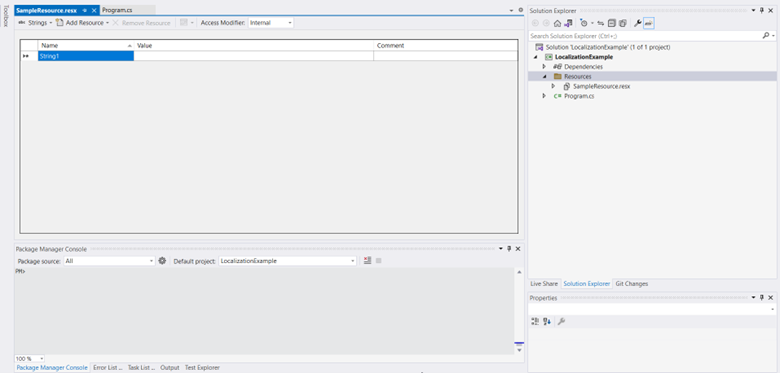Click the Solution Explorer Forward arrow

pos(546,23)
